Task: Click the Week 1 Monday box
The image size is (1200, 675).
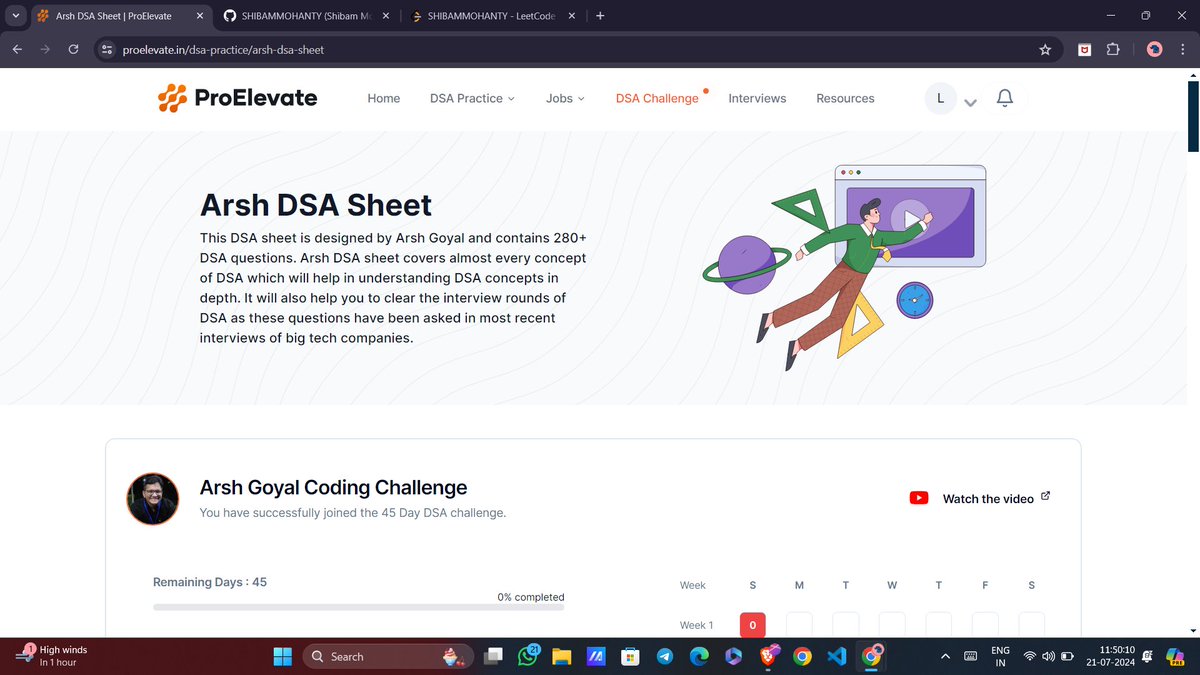Action: [799, 625]
